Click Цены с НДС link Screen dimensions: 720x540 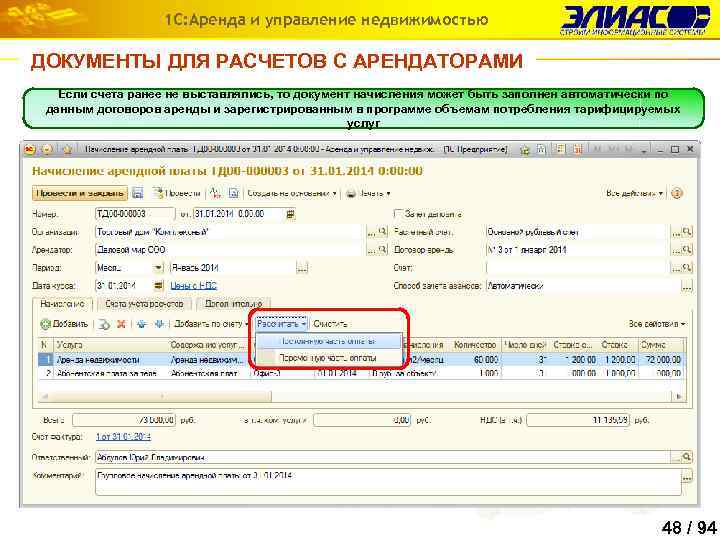(x=193, y=286)
